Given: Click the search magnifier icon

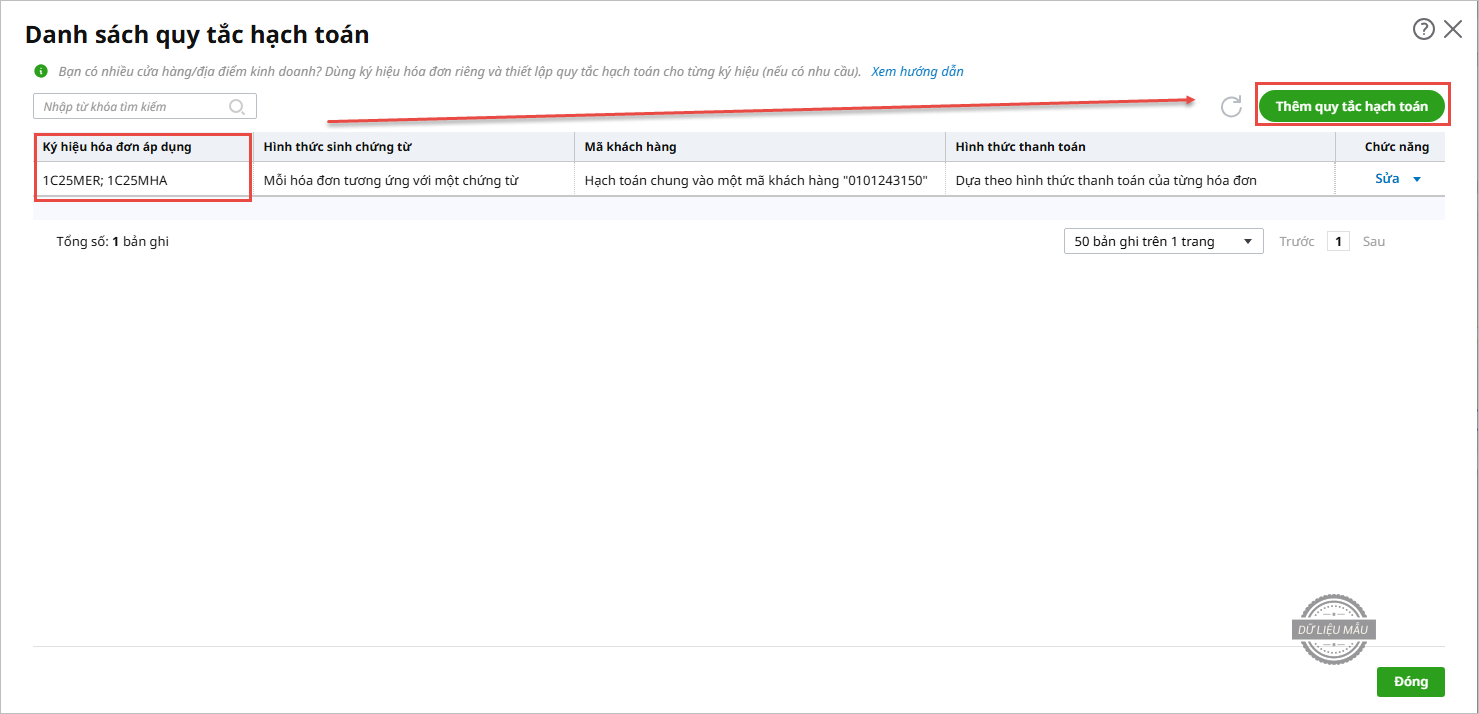Looking at the screenshot, I should 237,107.
